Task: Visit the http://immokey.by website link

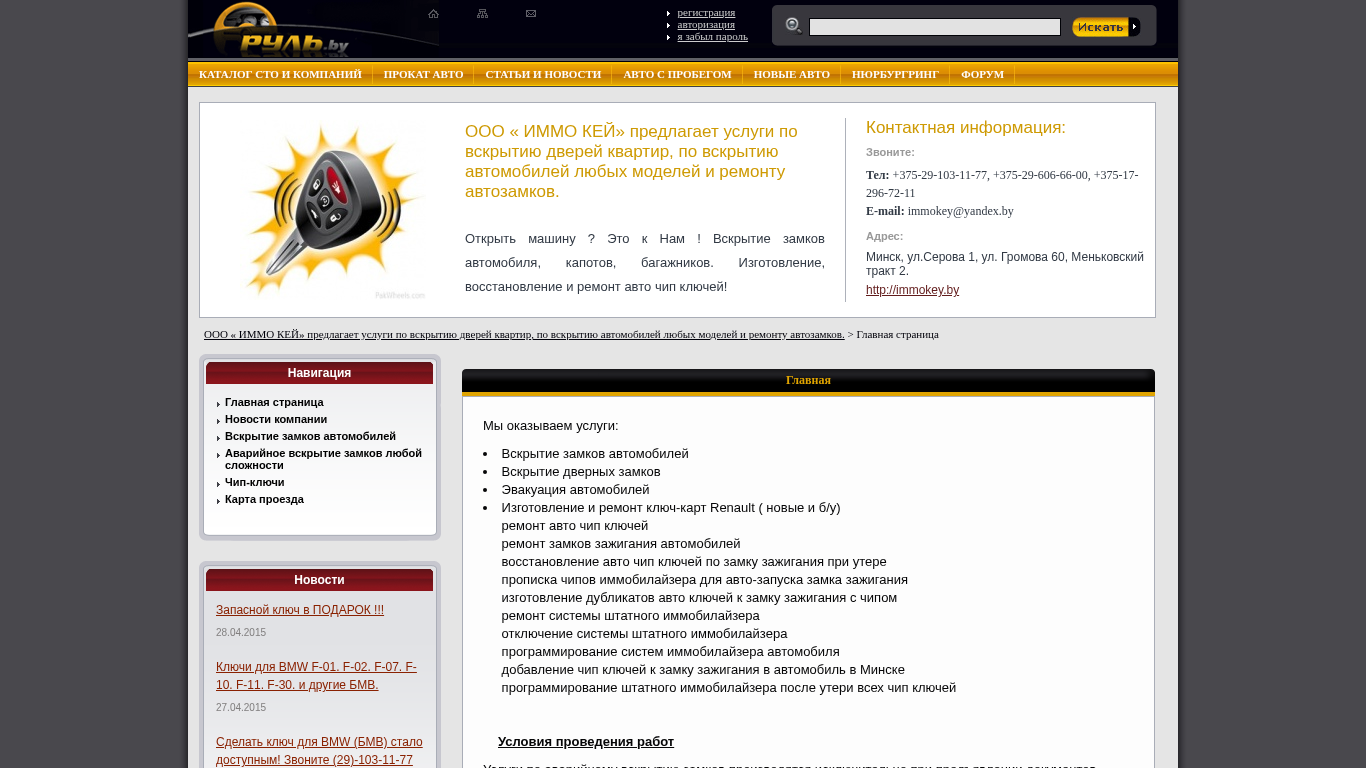Action: click(912, 290)
